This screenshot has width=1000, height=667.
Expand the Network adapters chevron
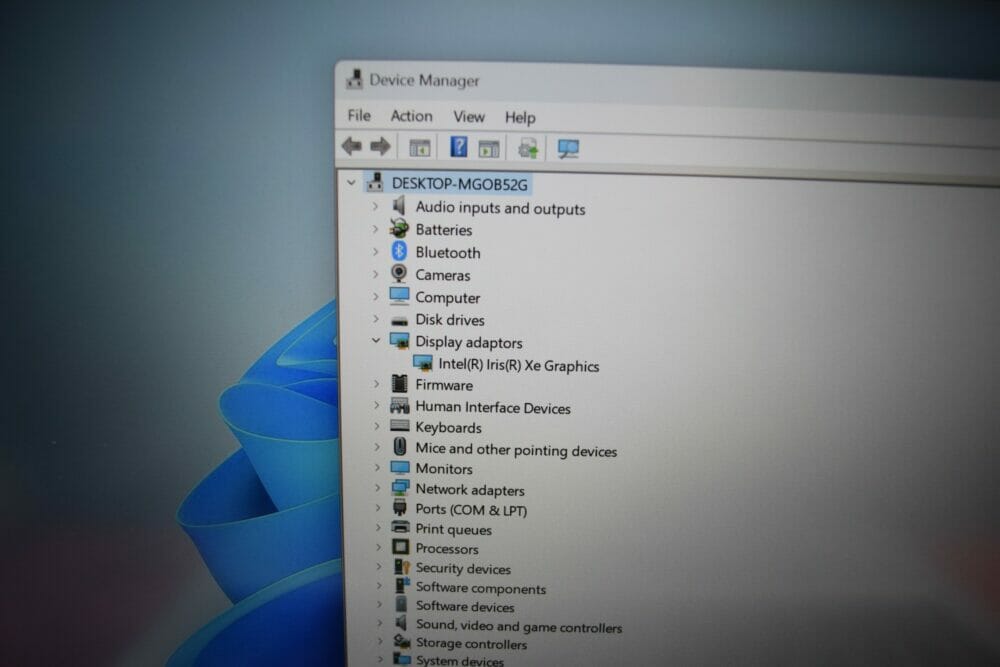[x=378, y=488]
